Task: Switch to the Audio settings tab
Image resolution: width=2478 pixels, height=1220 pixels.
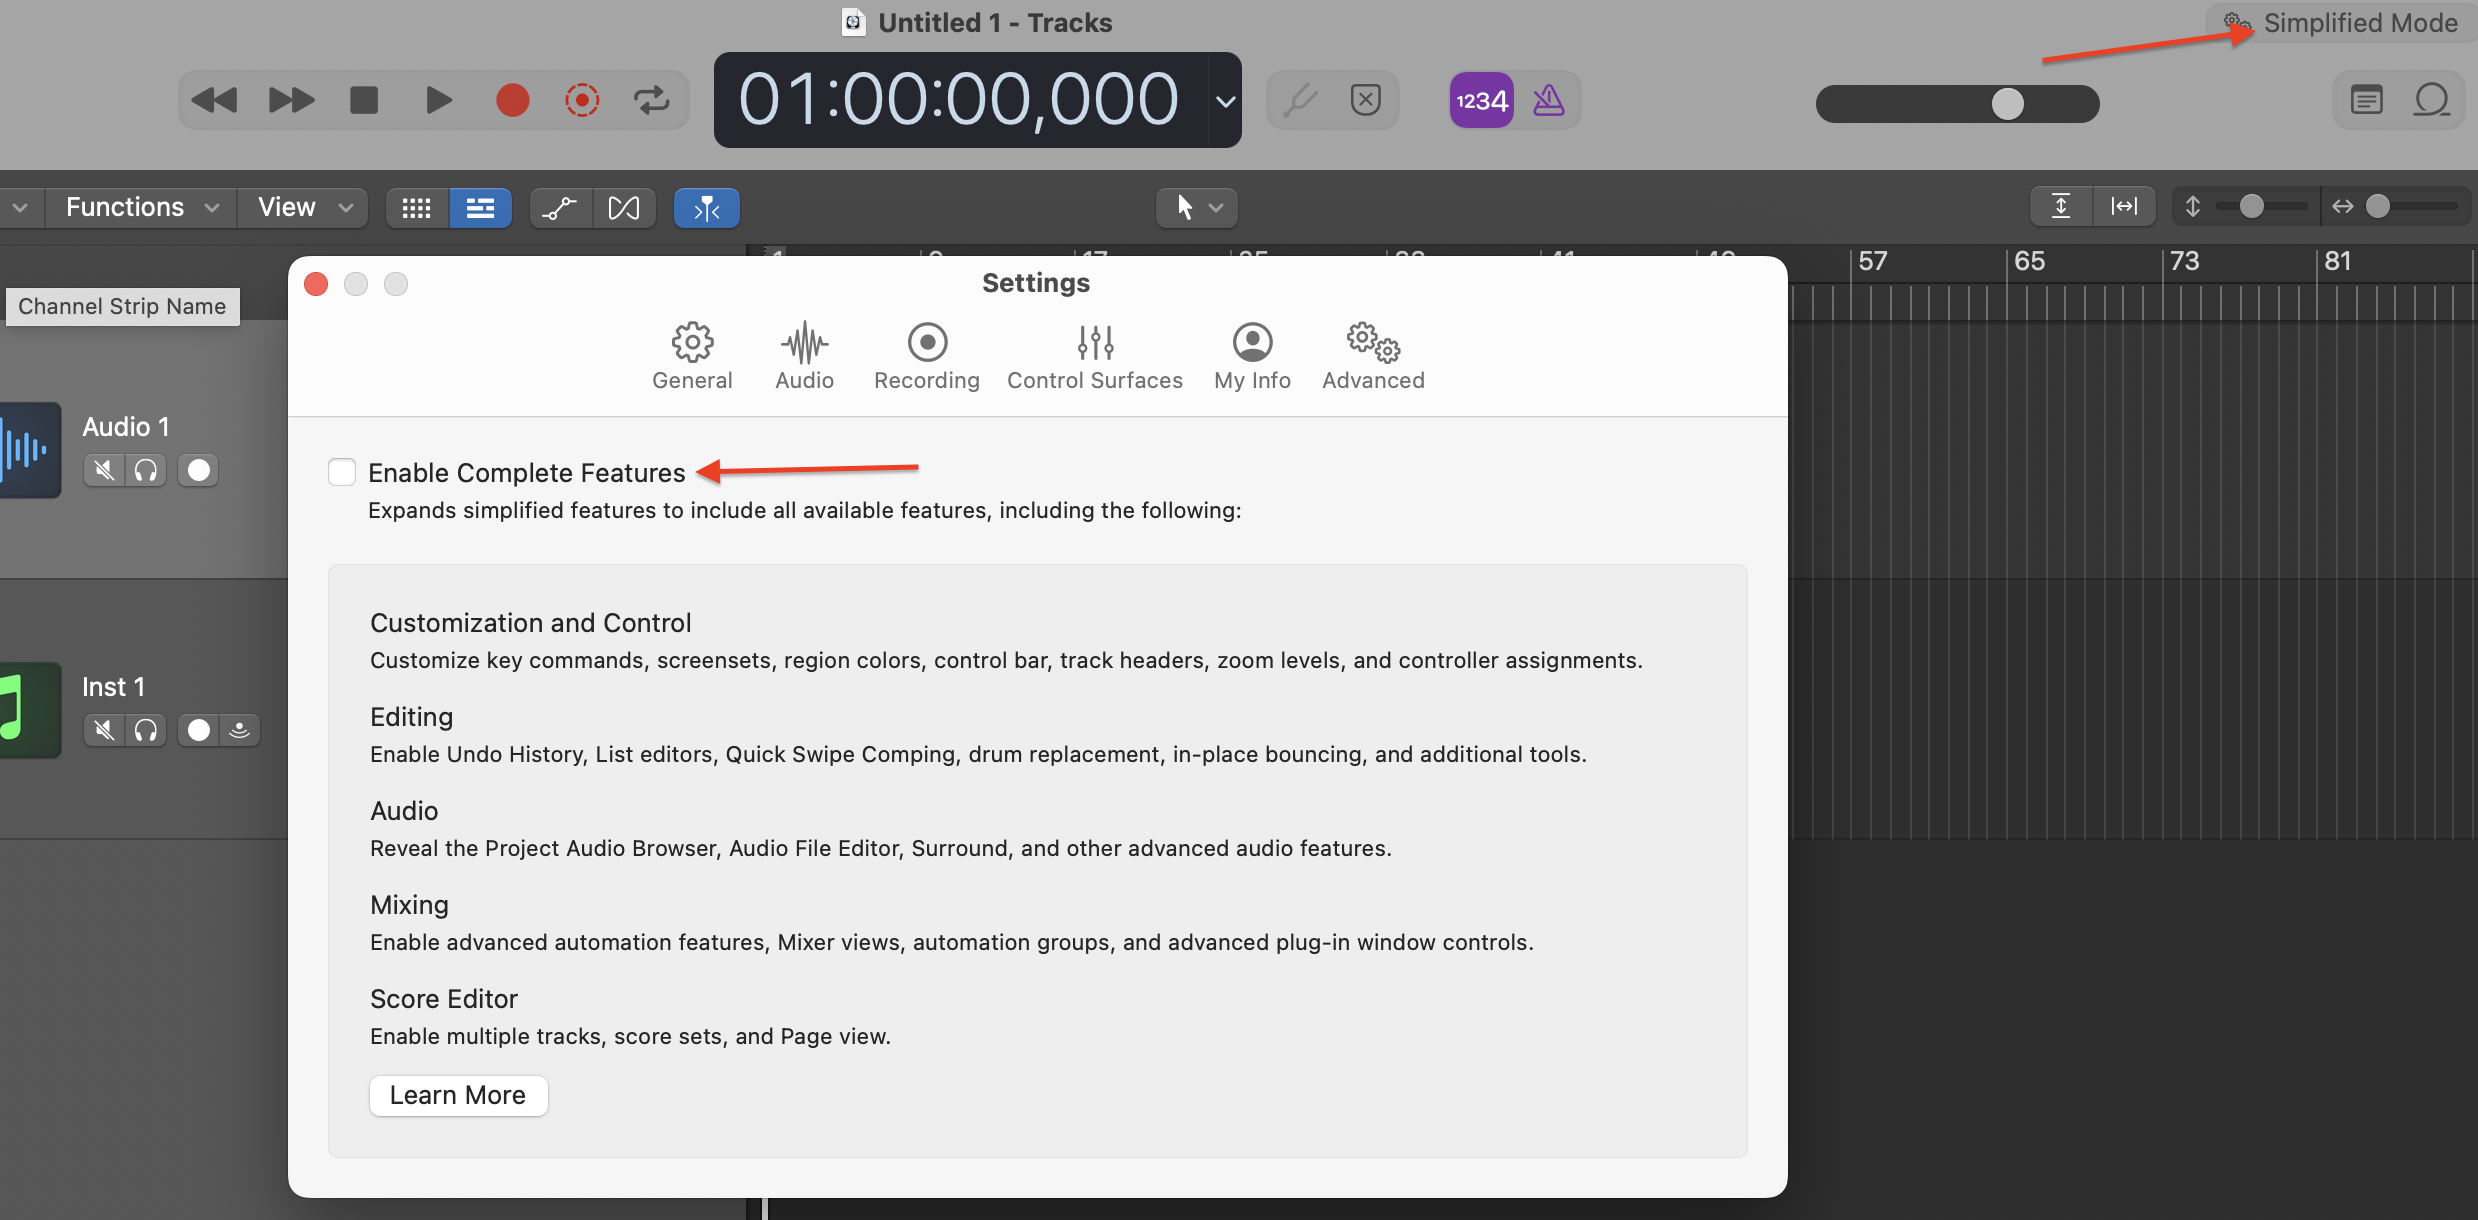Action: pos(804,356)
